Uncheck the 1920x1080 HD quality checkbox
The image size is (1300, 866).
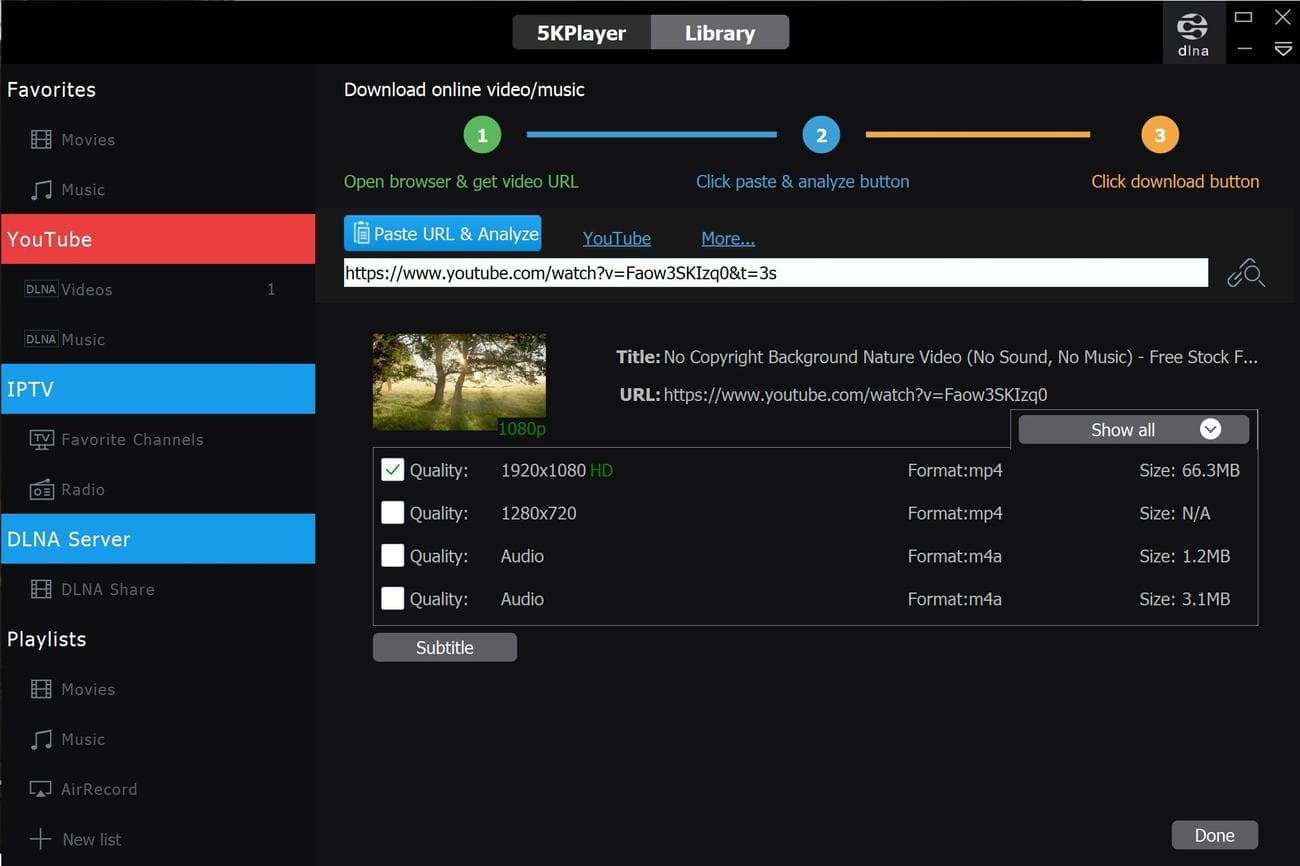pyautogui.click(x=392, y=470)
